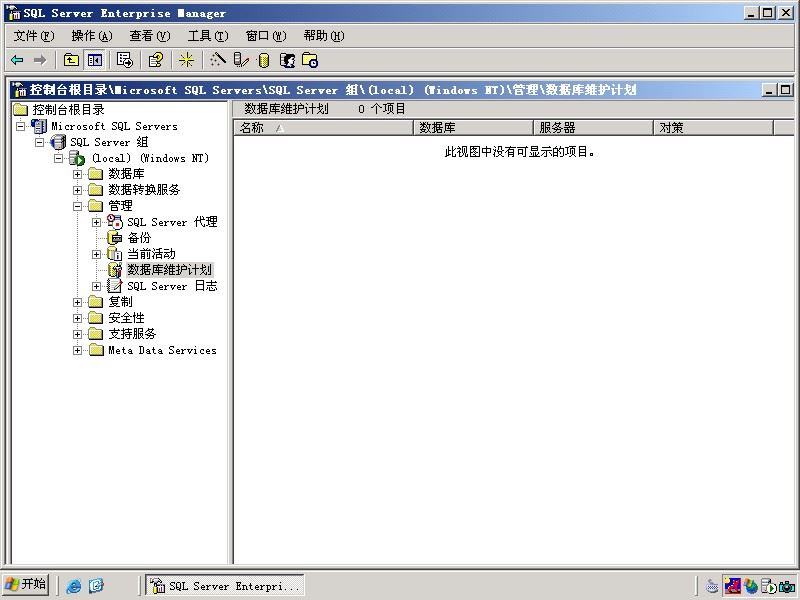Select the 数据库 folder label
Viewport: 800px width, 600px height.
tap(126, 174)
